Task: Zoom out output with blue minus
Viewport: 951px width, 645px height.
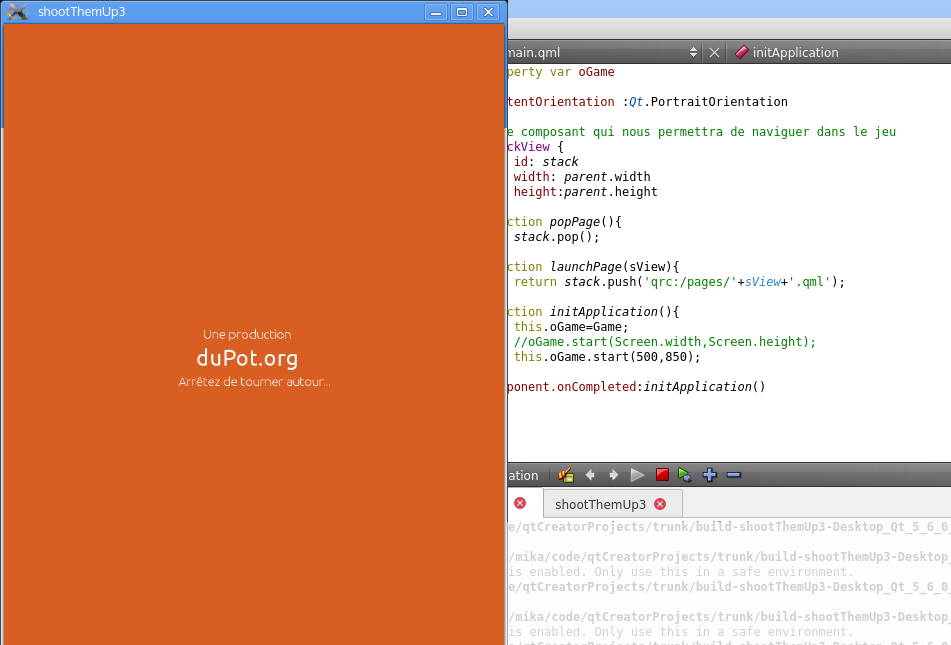Action: (x=734, y=475)
